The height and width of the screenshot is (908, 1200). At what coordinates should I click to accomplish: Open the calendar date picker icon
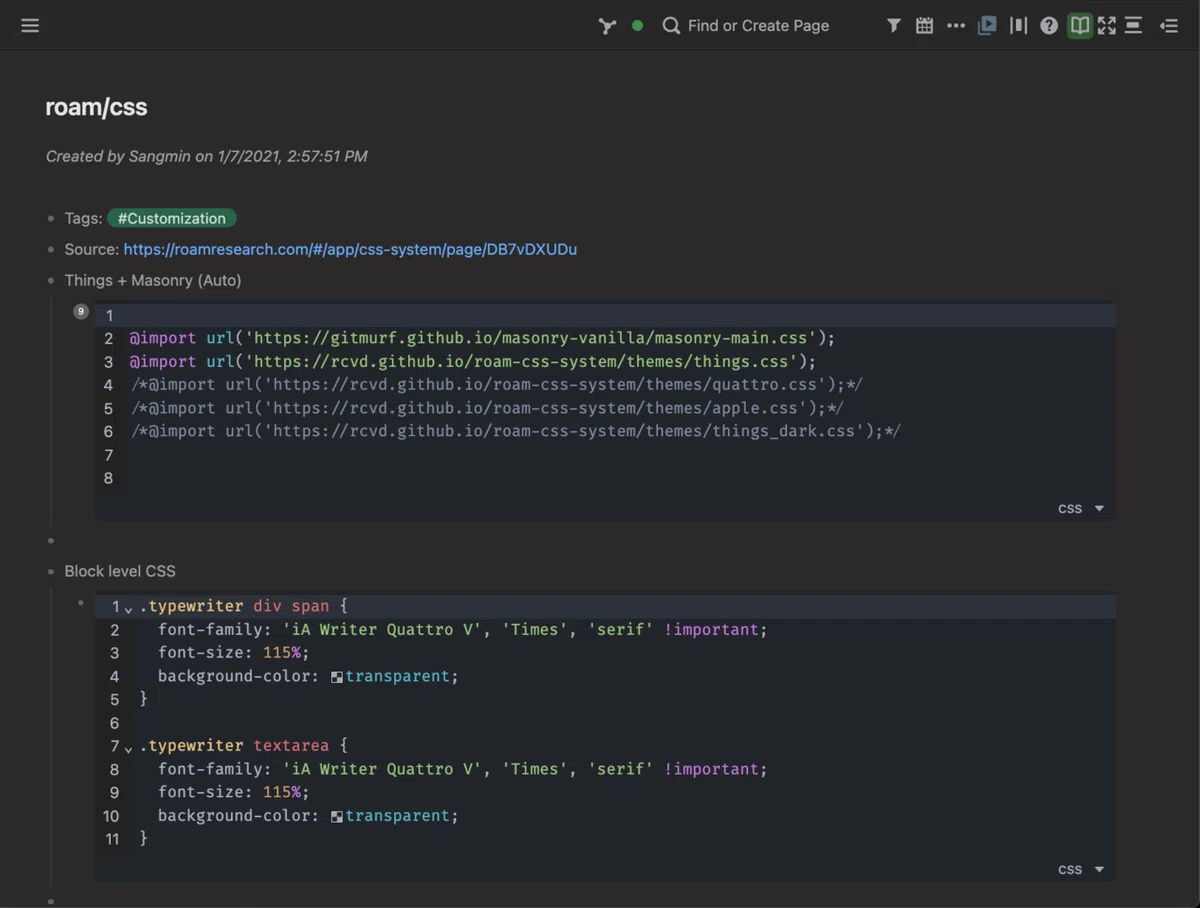(925, 26)
